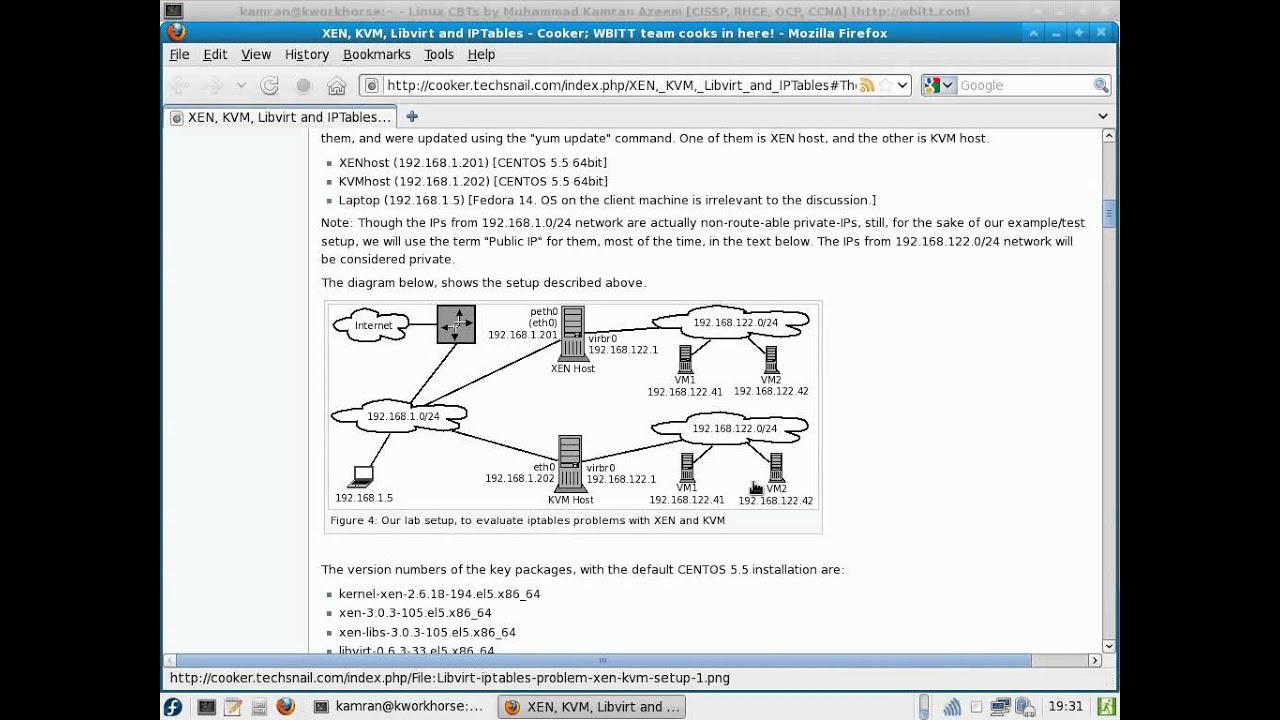This screenshot has height=720, width=1280.
Task: Open the History menu
Action: click(x=307, y=55)
